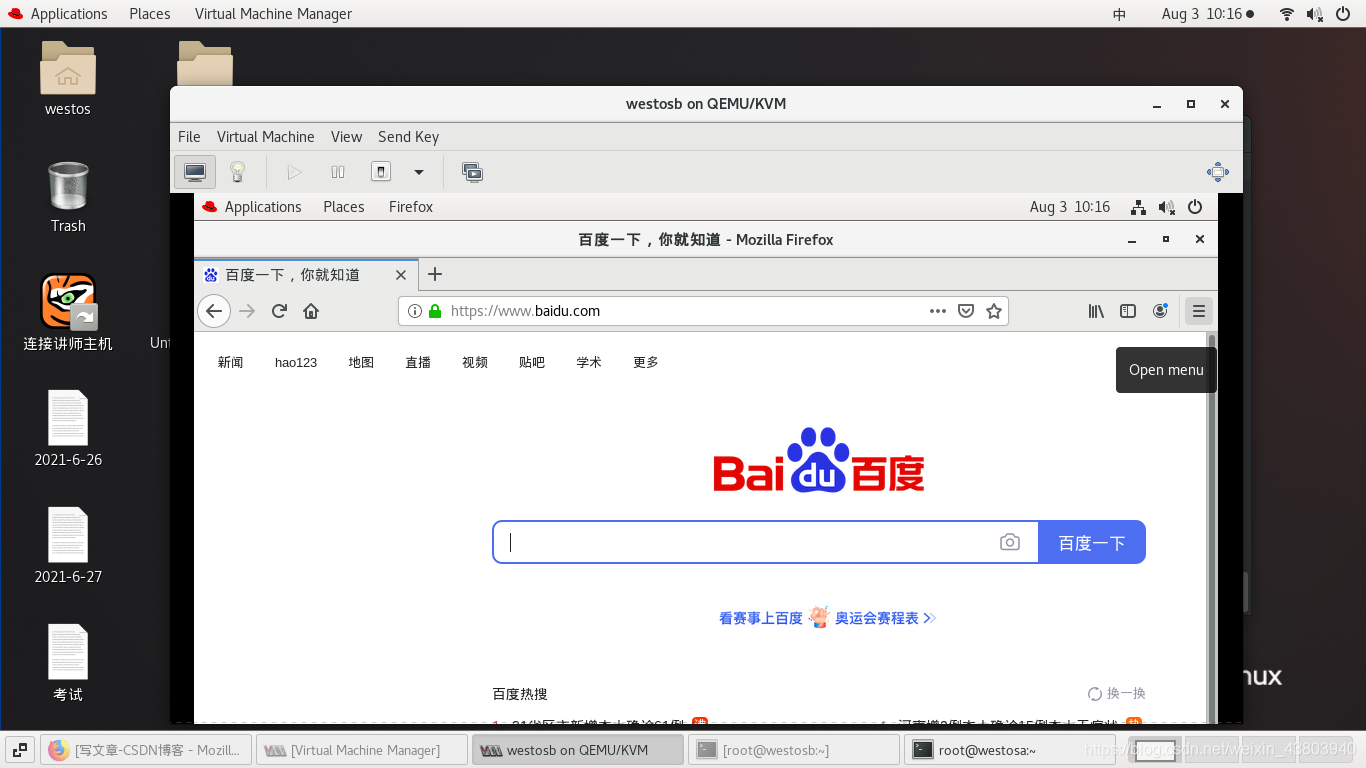Open 新闻 link on Baidu
Viewport: 1366px width, 768px height.
[231, 362]
